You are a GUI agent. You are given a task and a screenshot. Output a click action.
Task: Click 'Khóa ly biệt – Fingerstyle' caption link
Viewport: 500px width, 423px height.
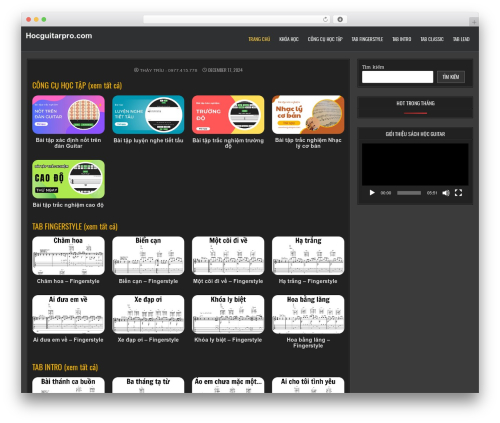click(x=228, y=340)
